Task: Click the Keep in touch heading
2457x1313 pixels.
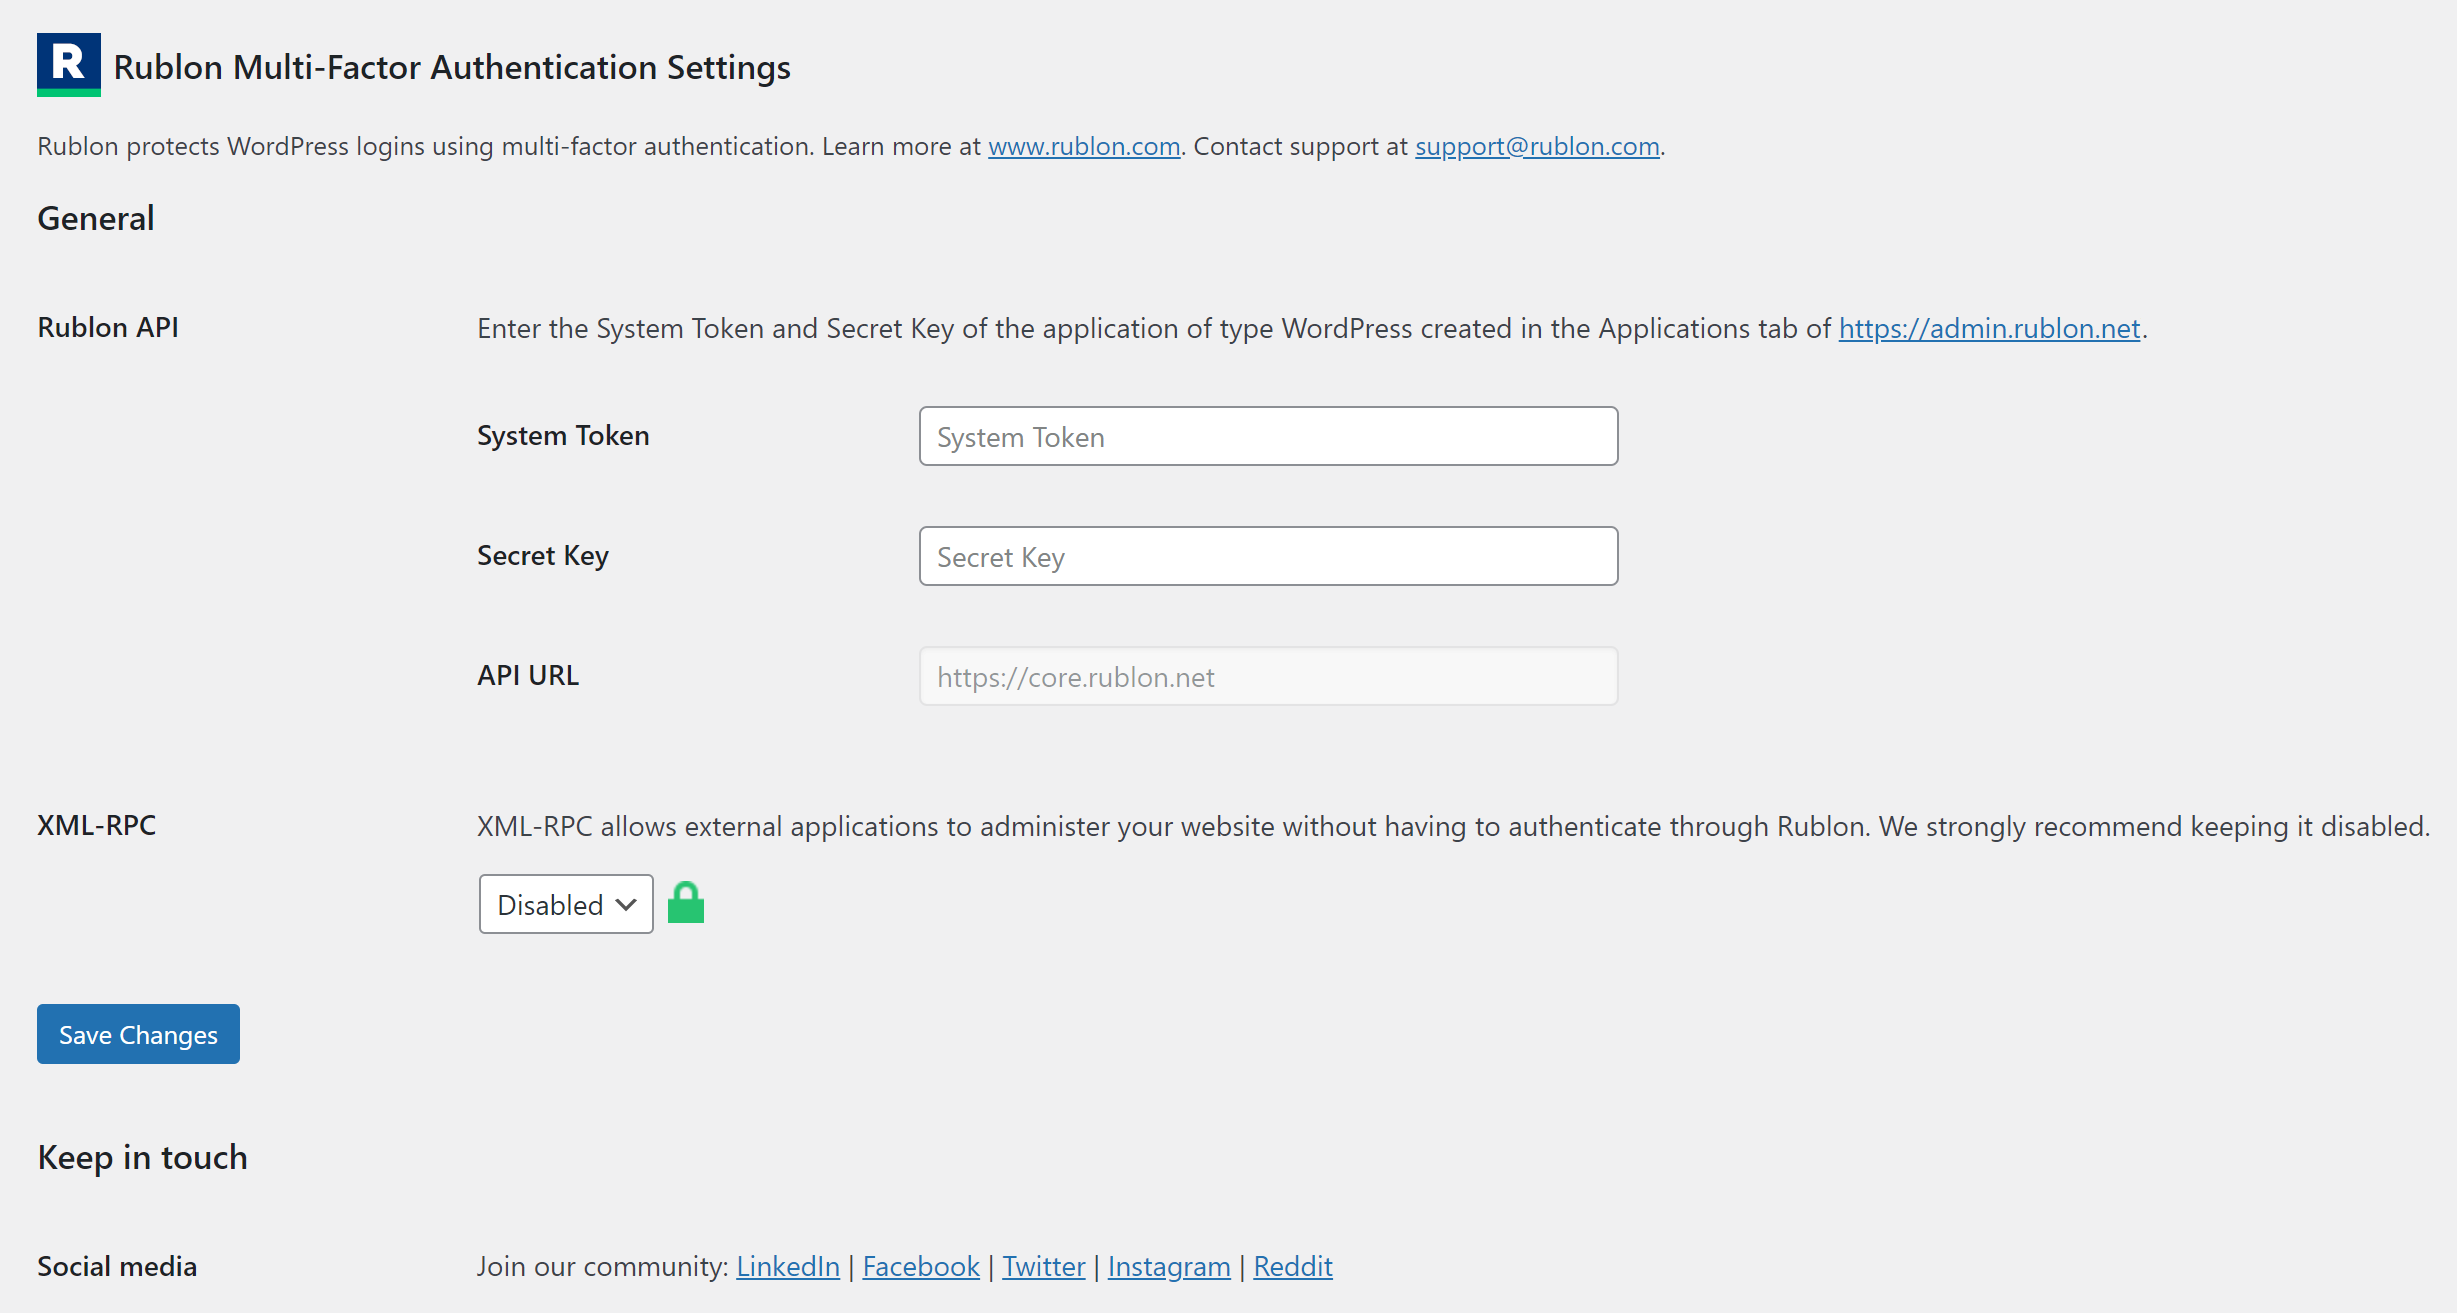Action: pos(142,1157)
